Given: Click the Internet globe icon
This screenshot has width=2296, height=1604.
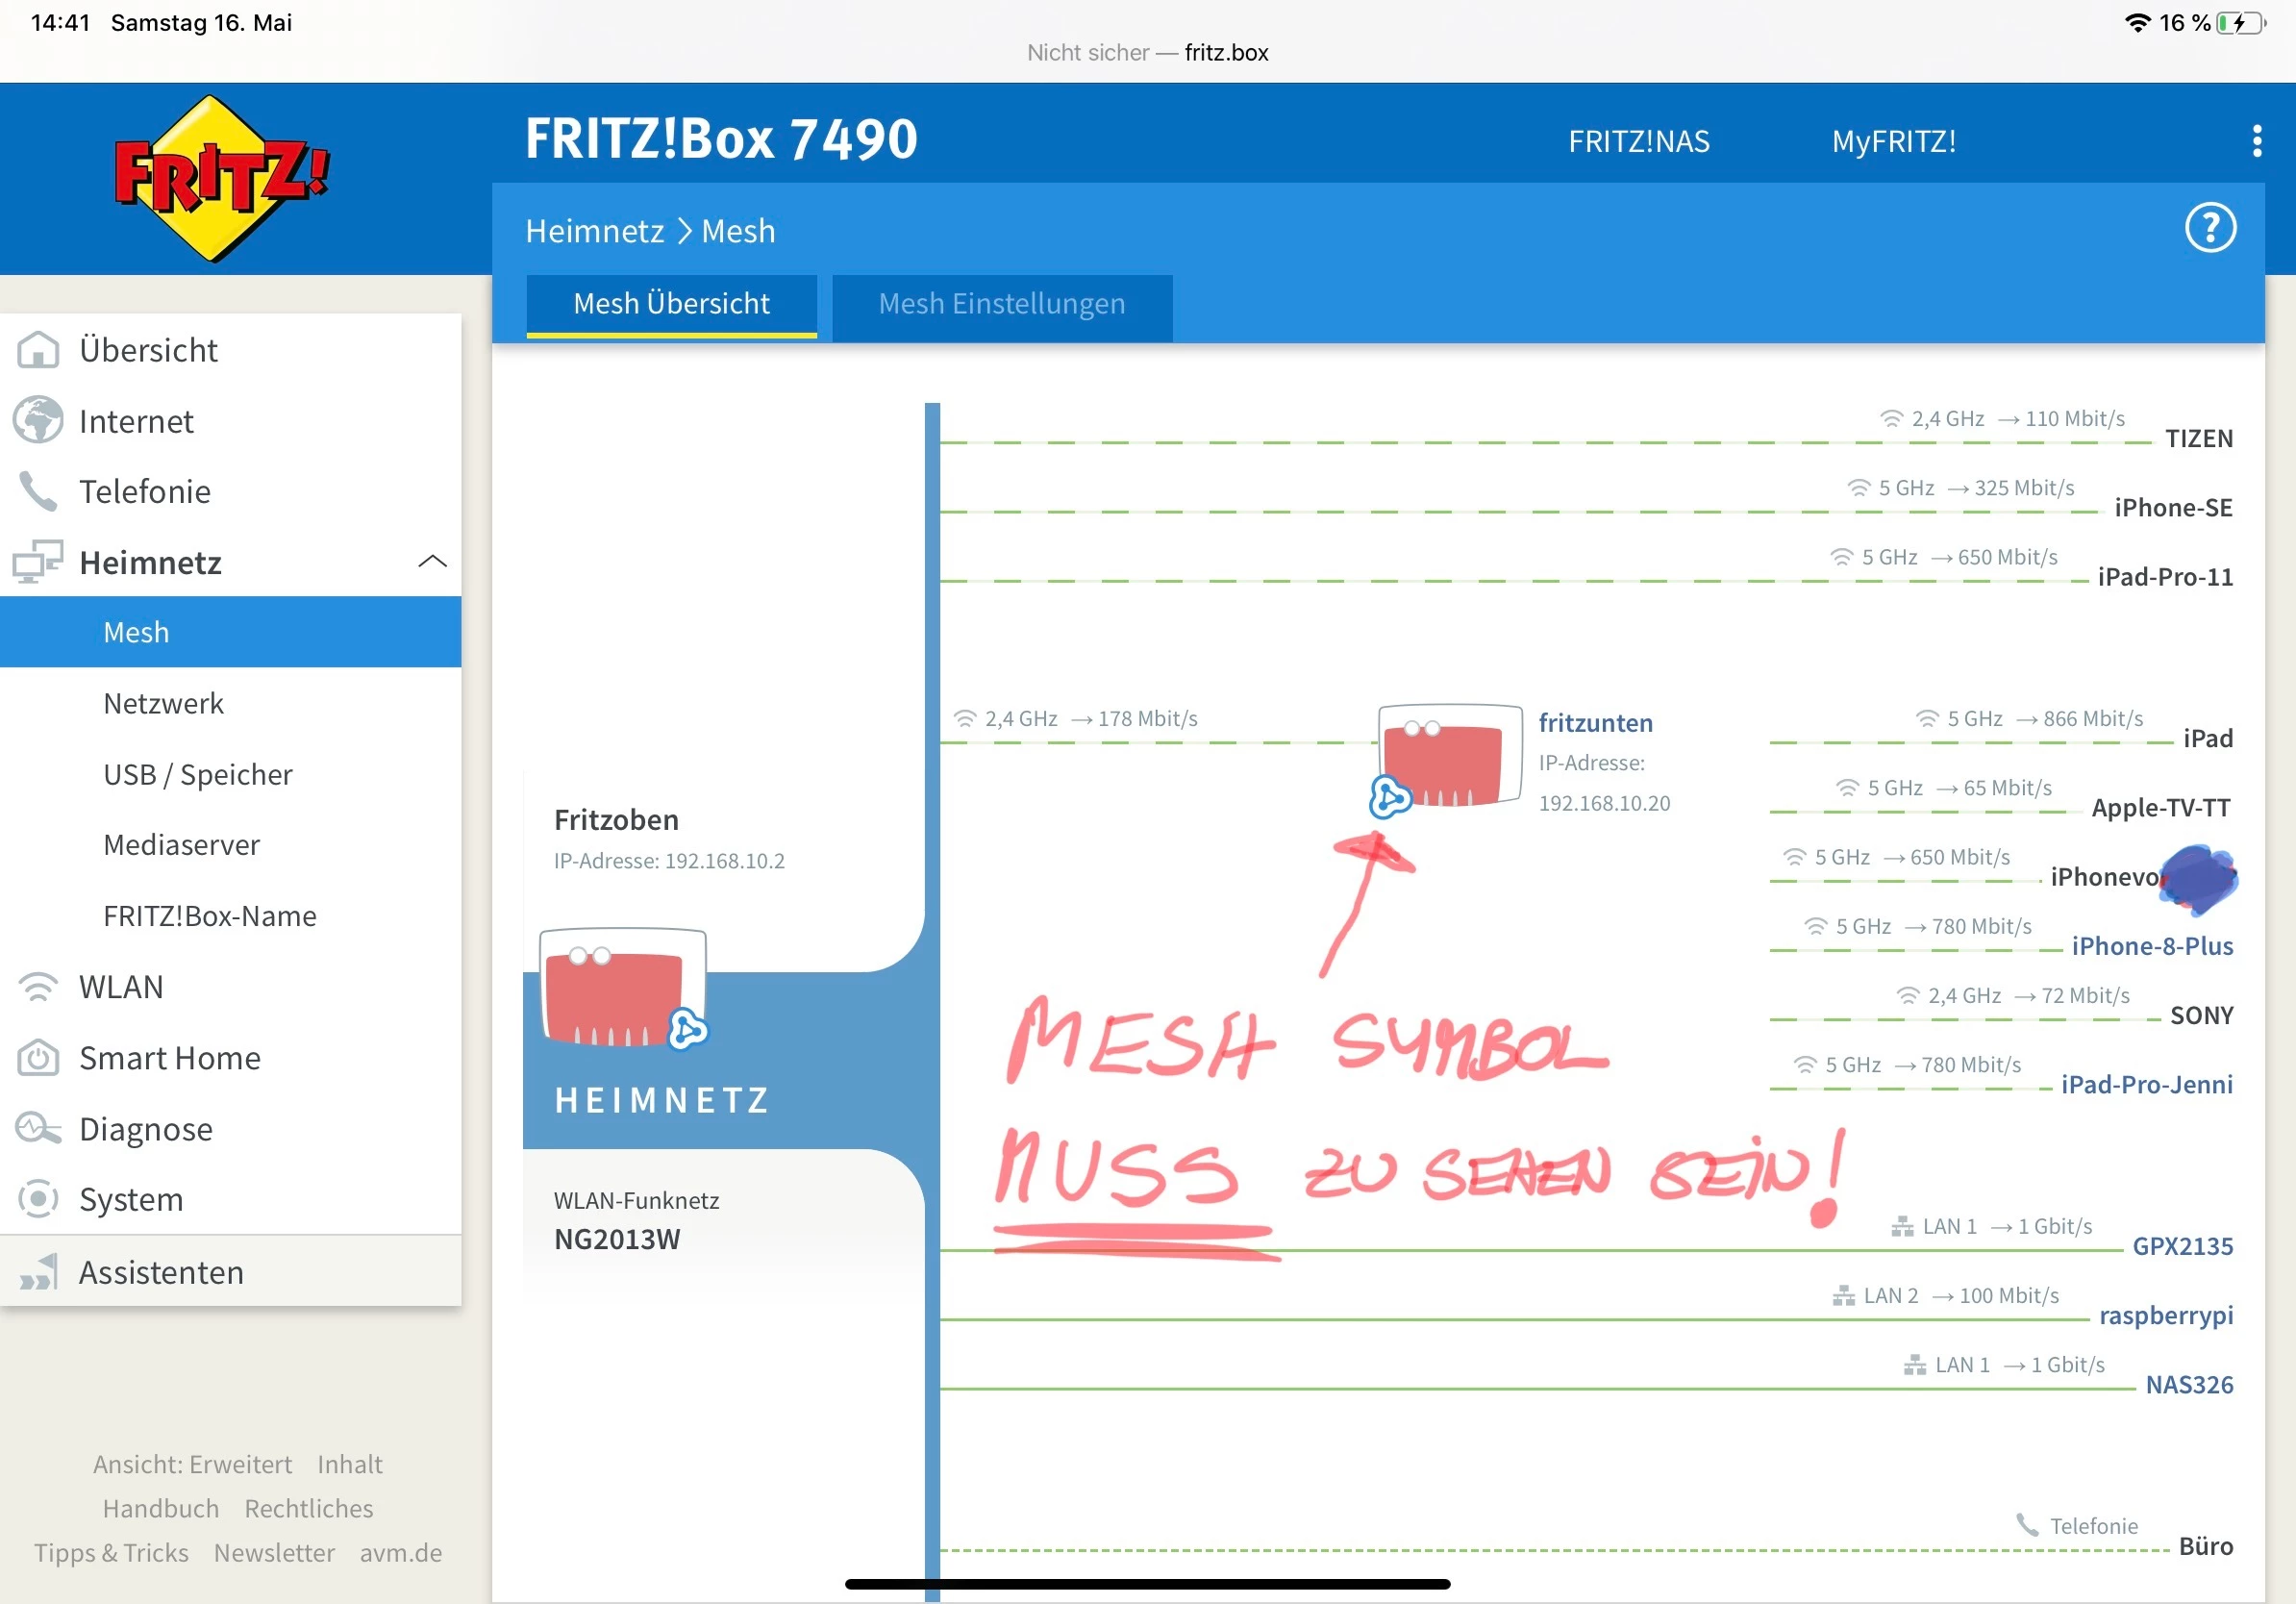Looking at the screenshot, I should pos(38,421).
